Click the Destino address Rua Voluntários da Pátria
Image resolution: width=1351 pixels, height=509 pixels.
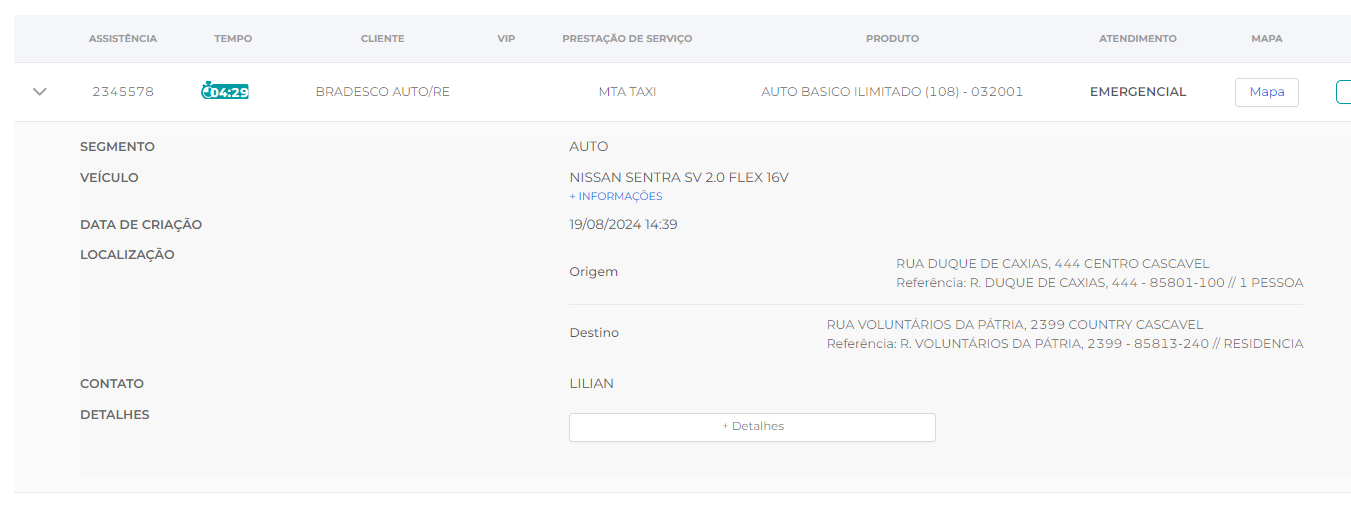coord(1014,325)
